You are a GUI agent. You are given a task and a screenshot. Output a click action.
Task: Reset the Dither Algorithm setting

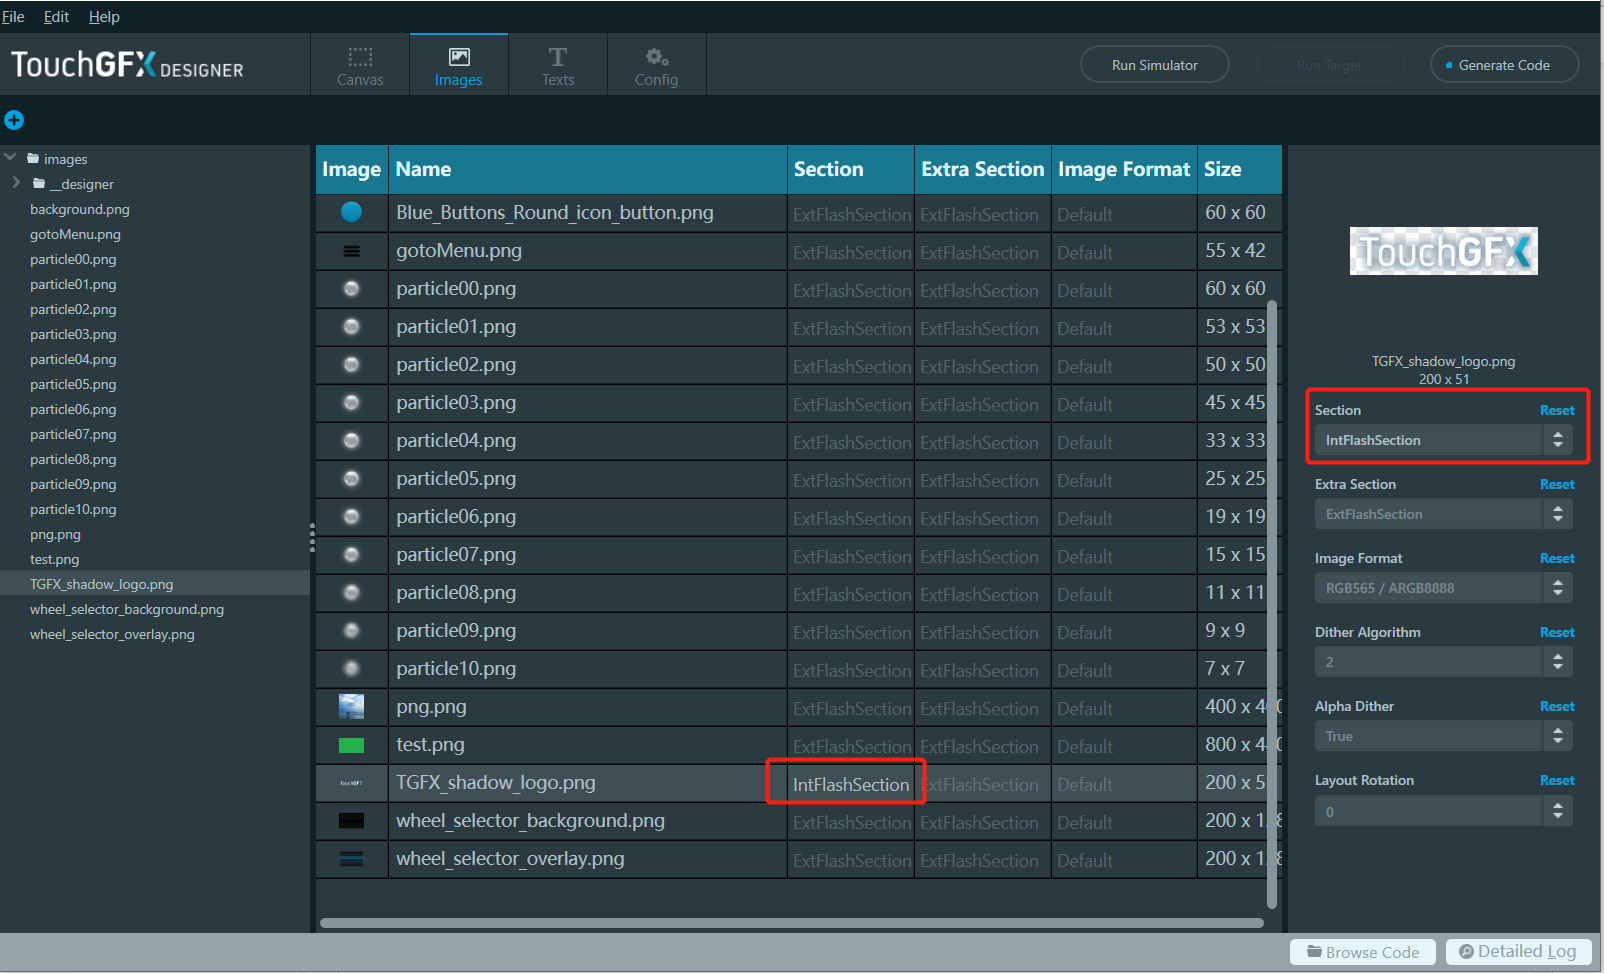click(1556, 631)
